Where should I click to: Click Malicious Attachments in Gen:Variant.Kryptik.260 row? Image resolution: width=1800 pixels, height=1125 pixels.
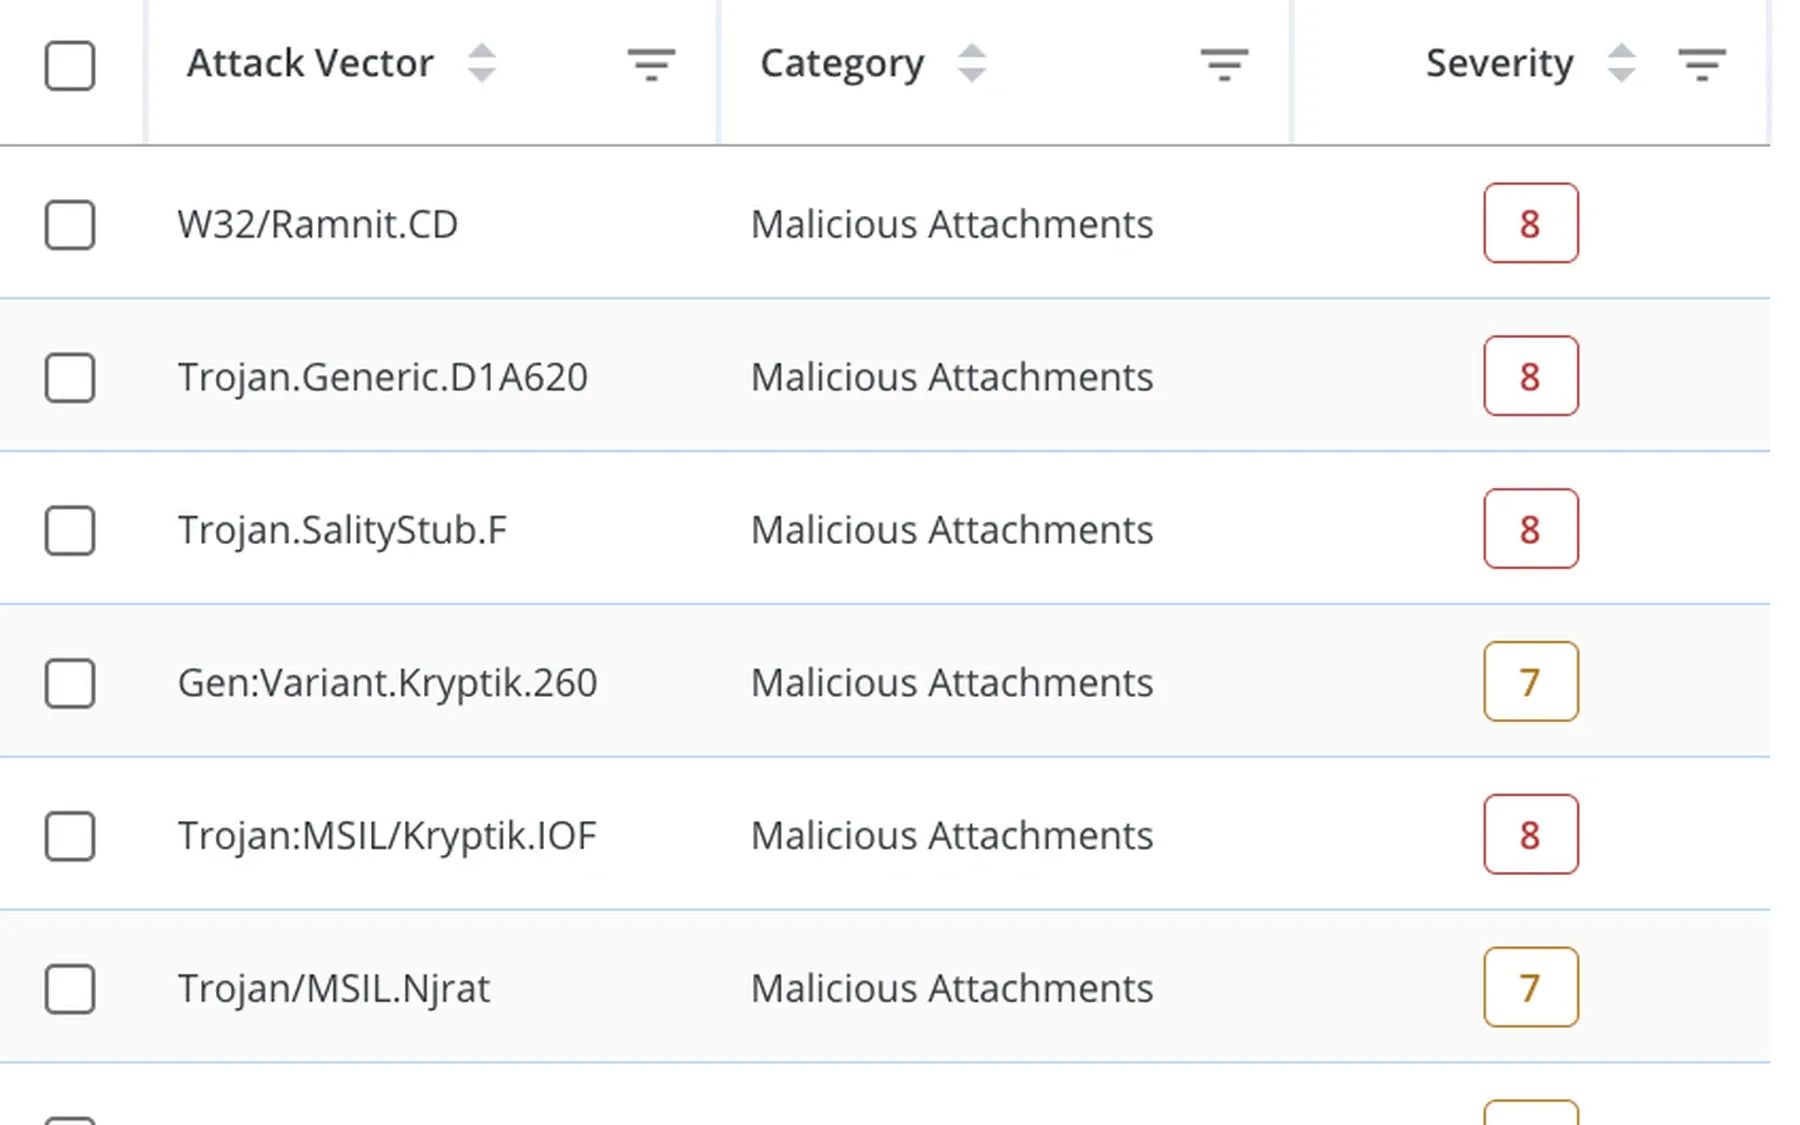click(x=952, y=683)
